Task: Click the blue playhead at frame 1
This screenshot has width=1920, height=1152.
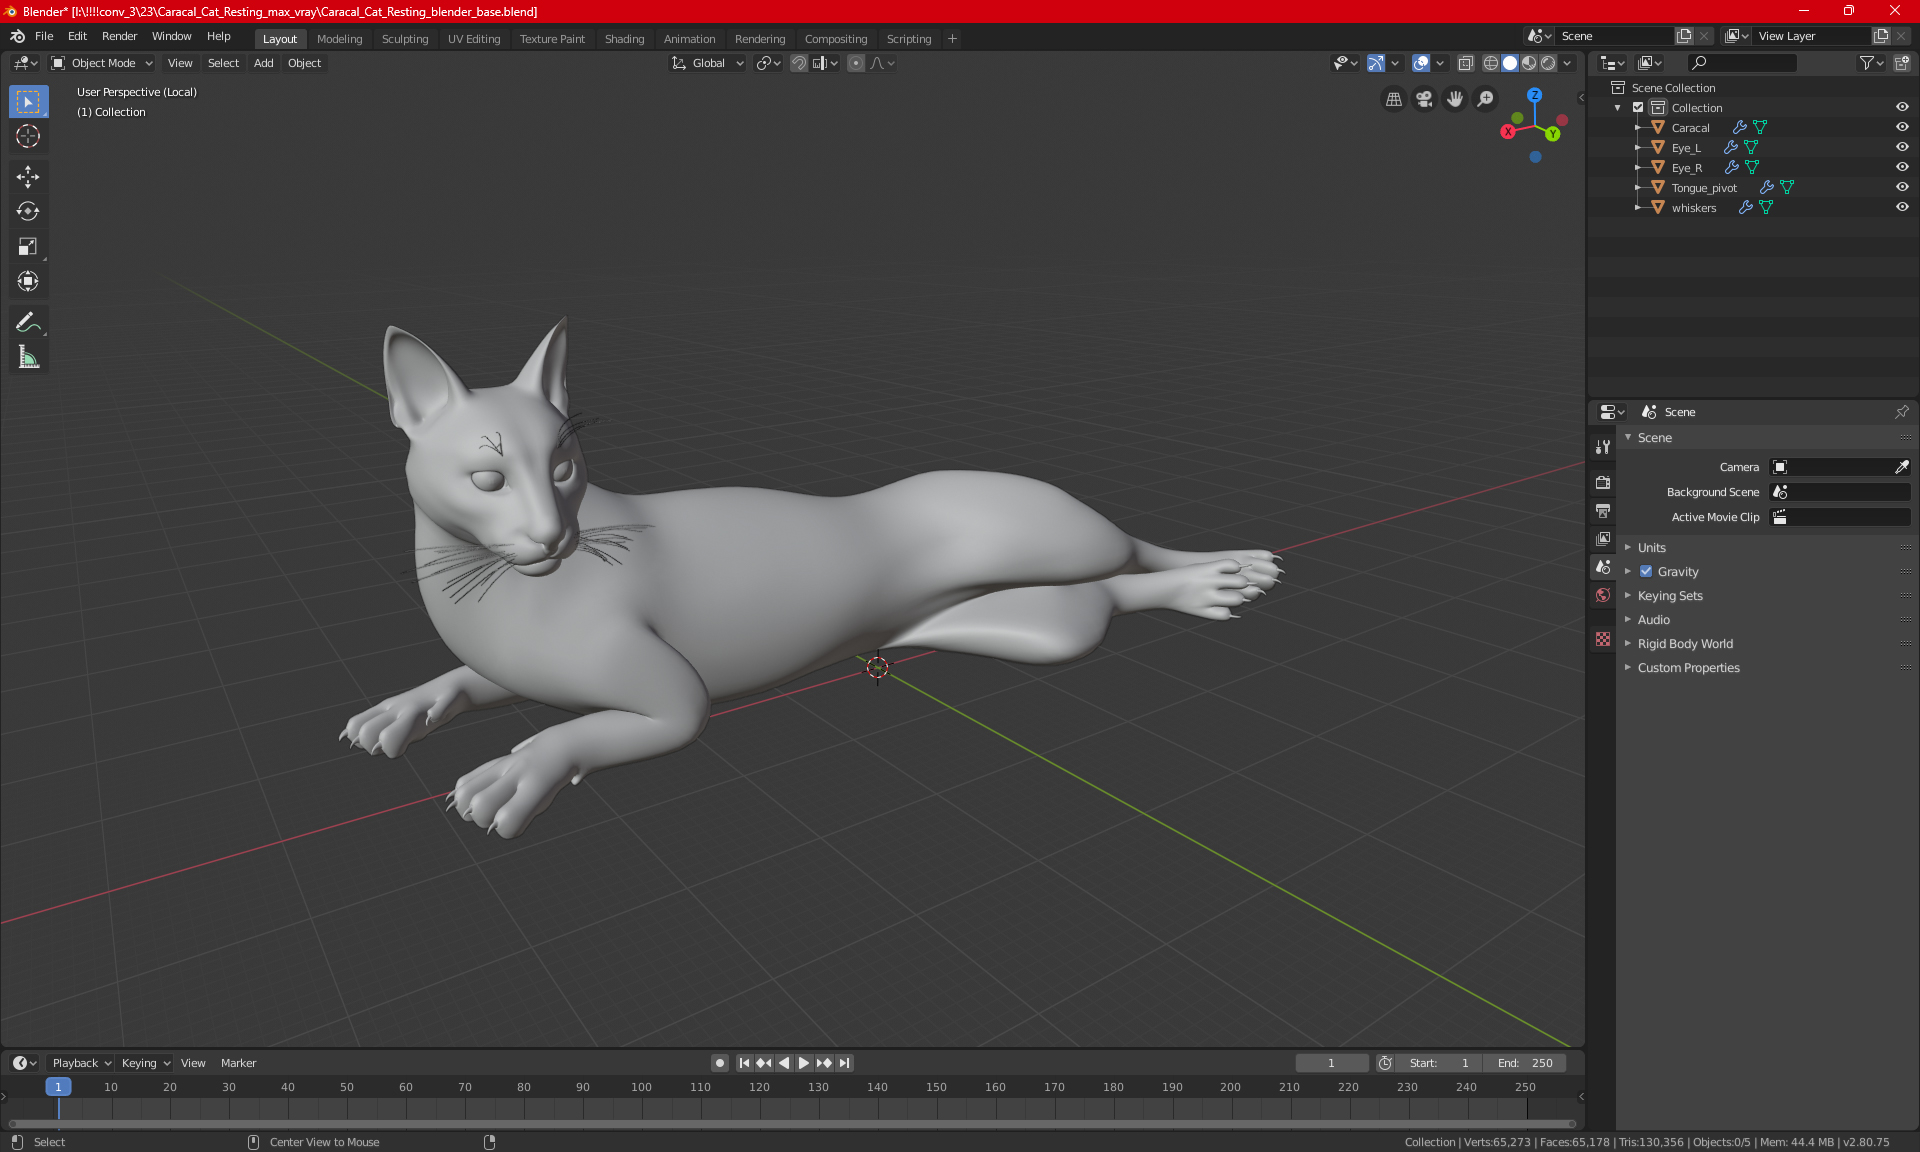Action: (58, 1087)
